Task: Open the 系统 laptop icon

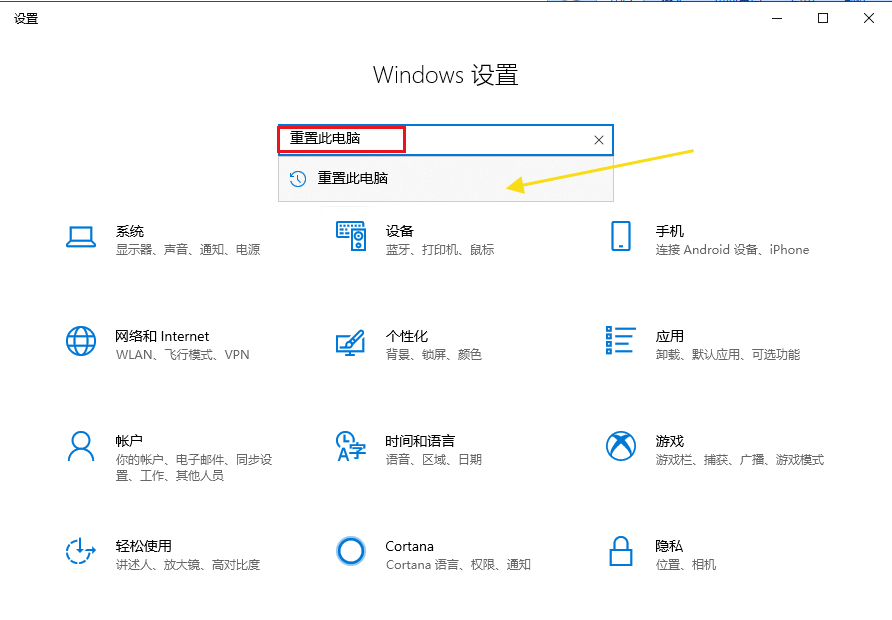Action: 81,237
